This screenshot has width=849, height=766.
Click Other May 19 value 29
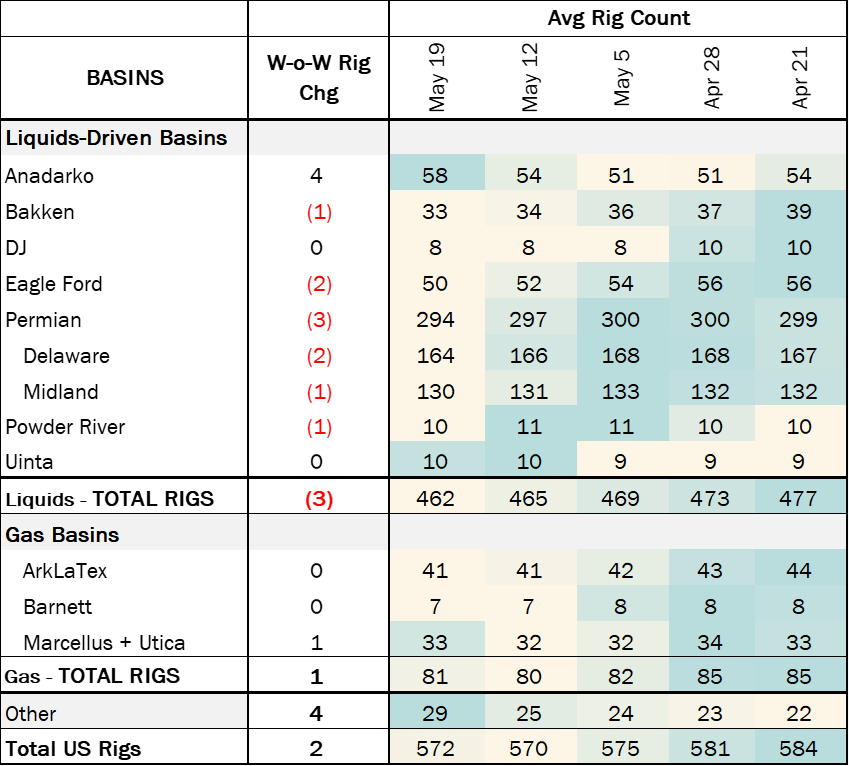click(435, 713)
